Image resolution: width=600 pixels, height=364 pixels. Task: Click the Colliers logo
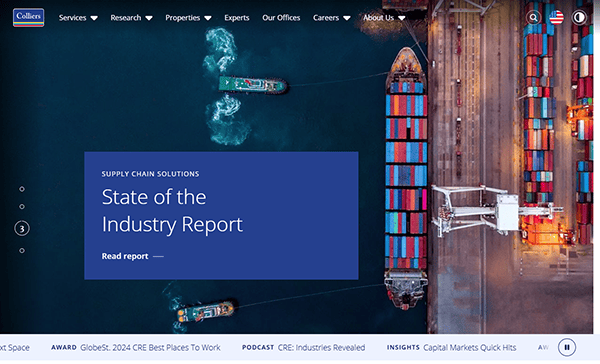pyautogui.click(x=28, y=18)
